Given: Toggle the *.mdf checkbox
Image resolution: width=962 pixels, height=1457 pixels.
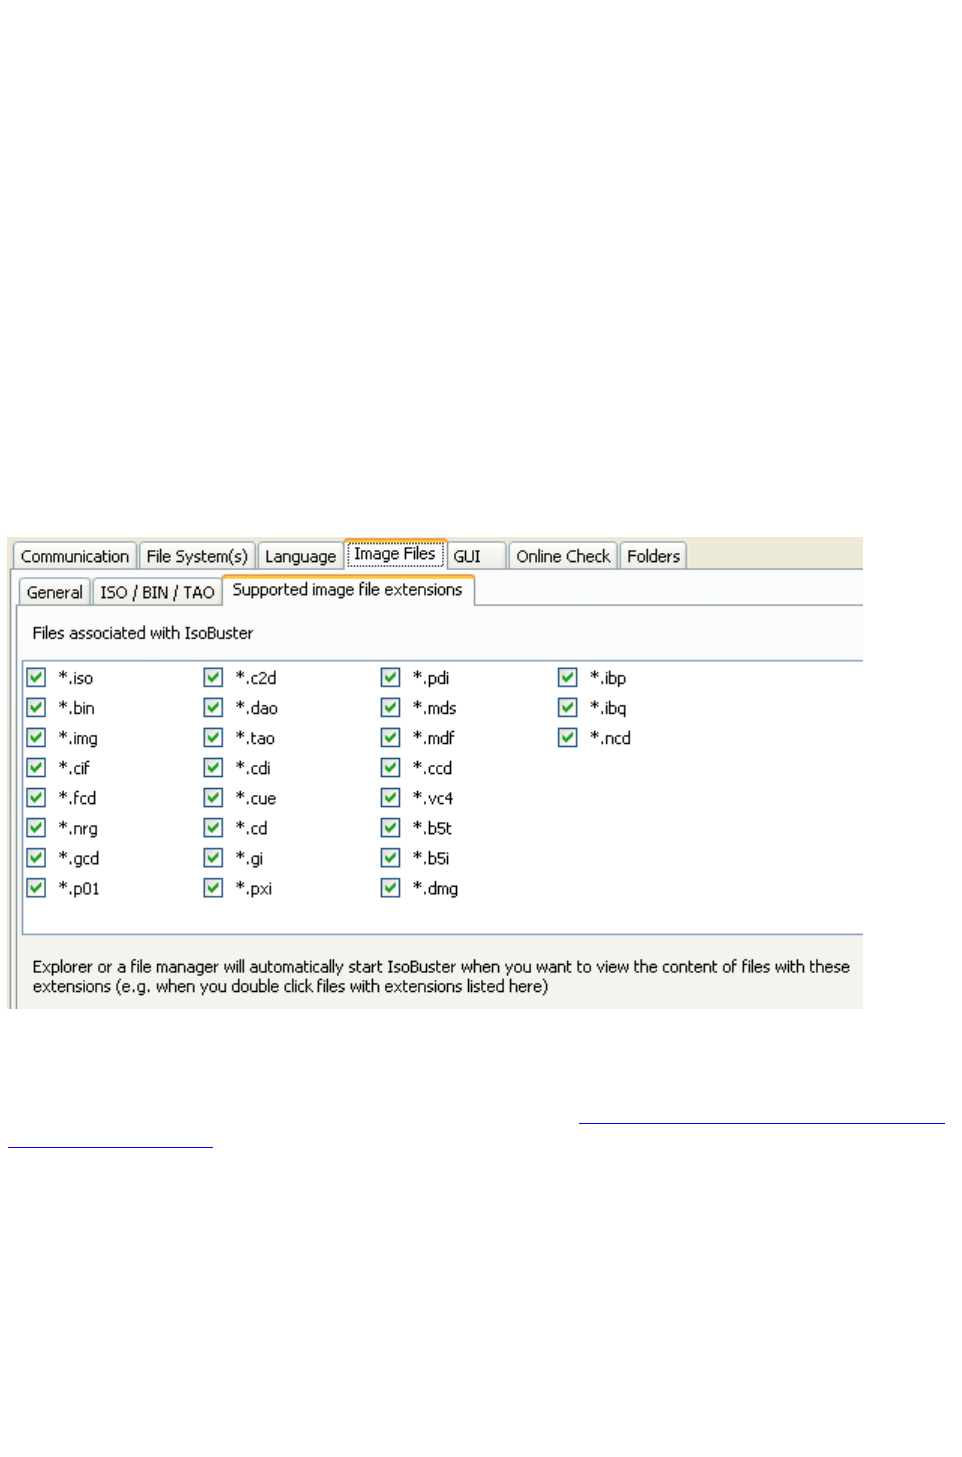Looking at the screenshot, I should [390, 737].
